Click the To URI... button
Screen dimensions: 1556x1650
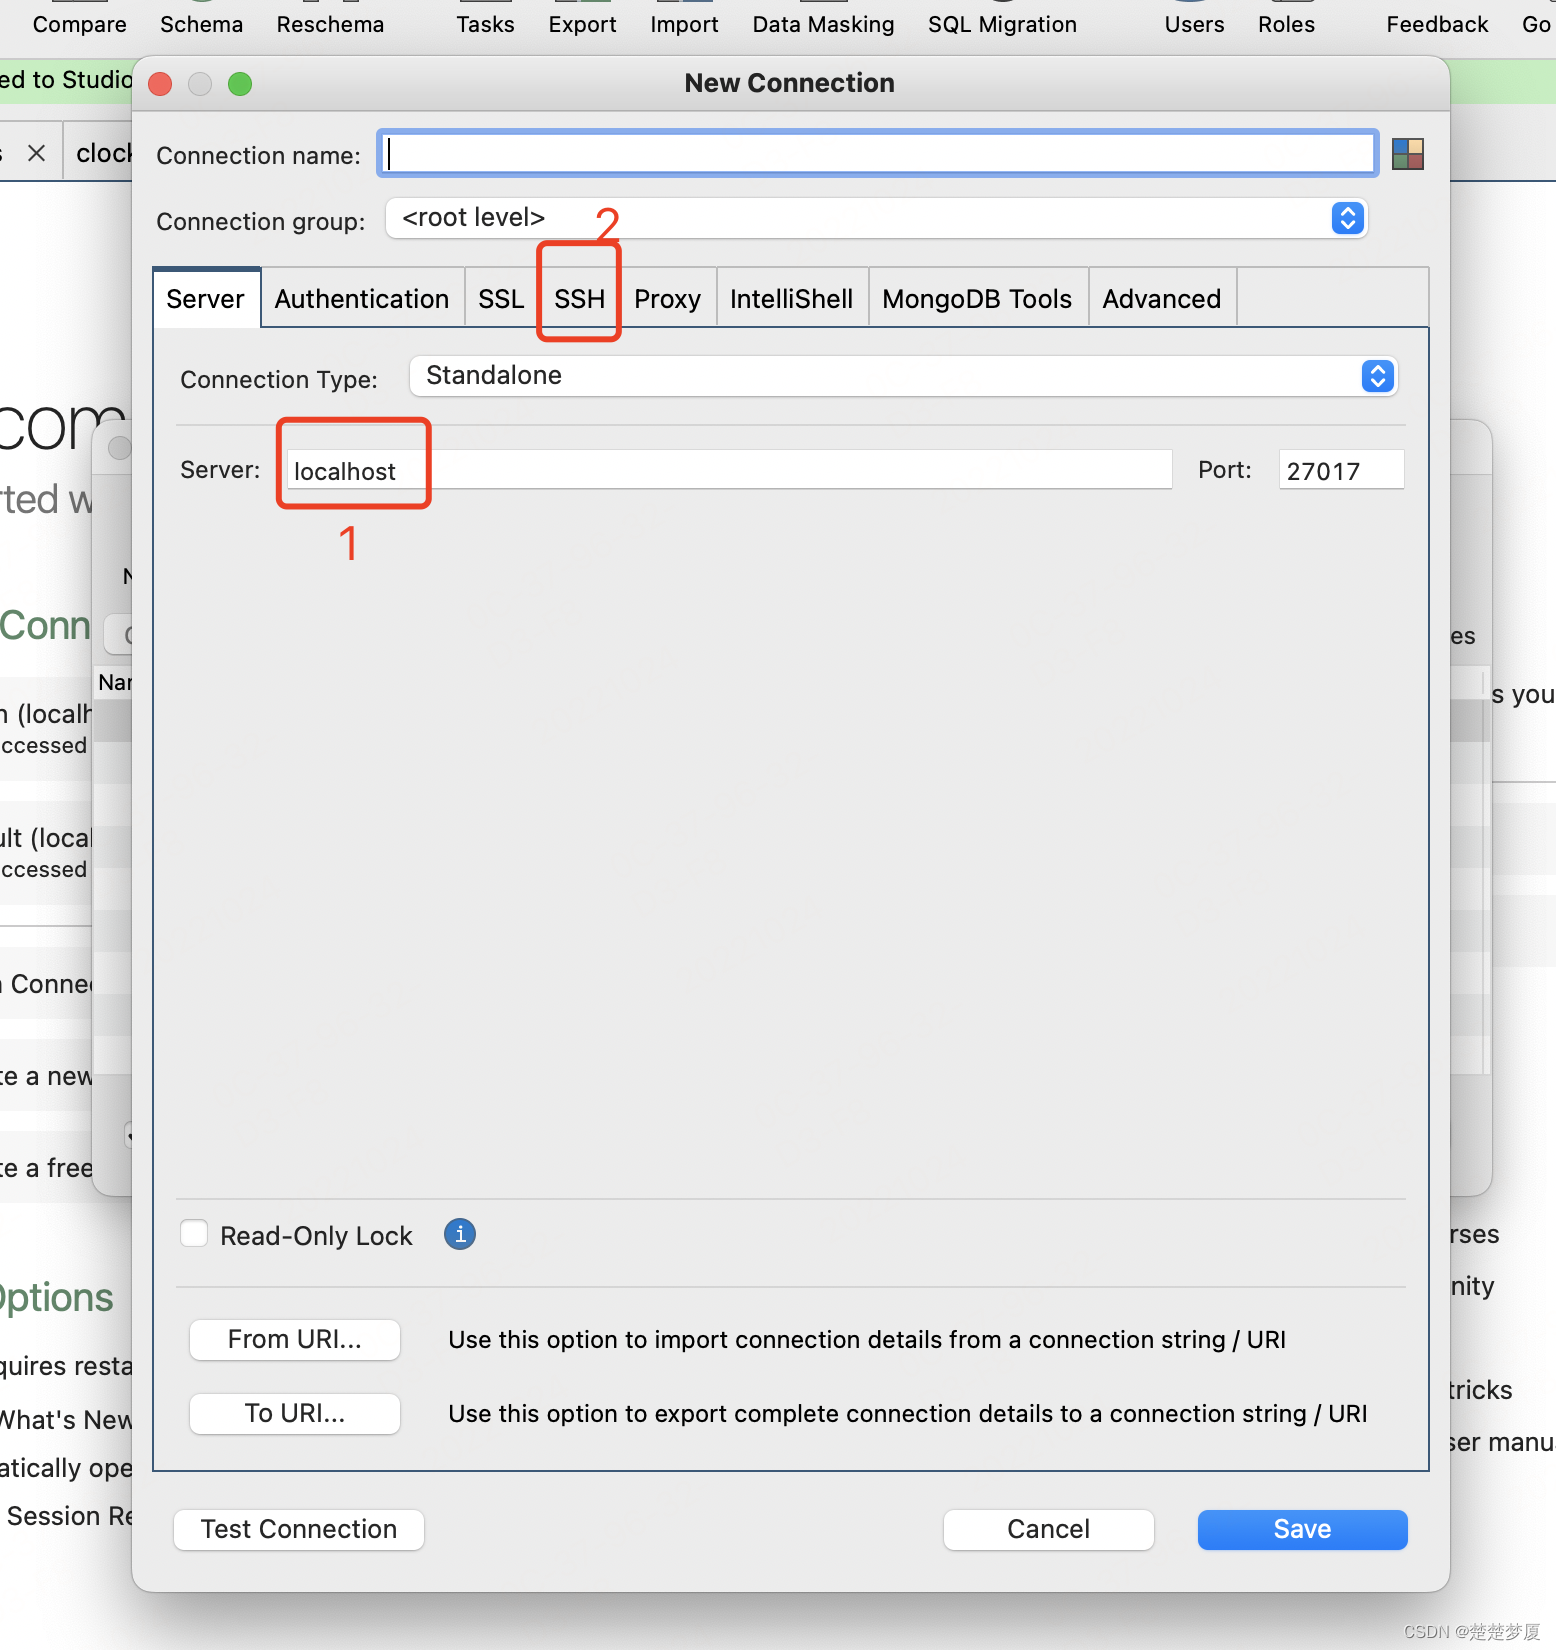tap(295, 1413)
